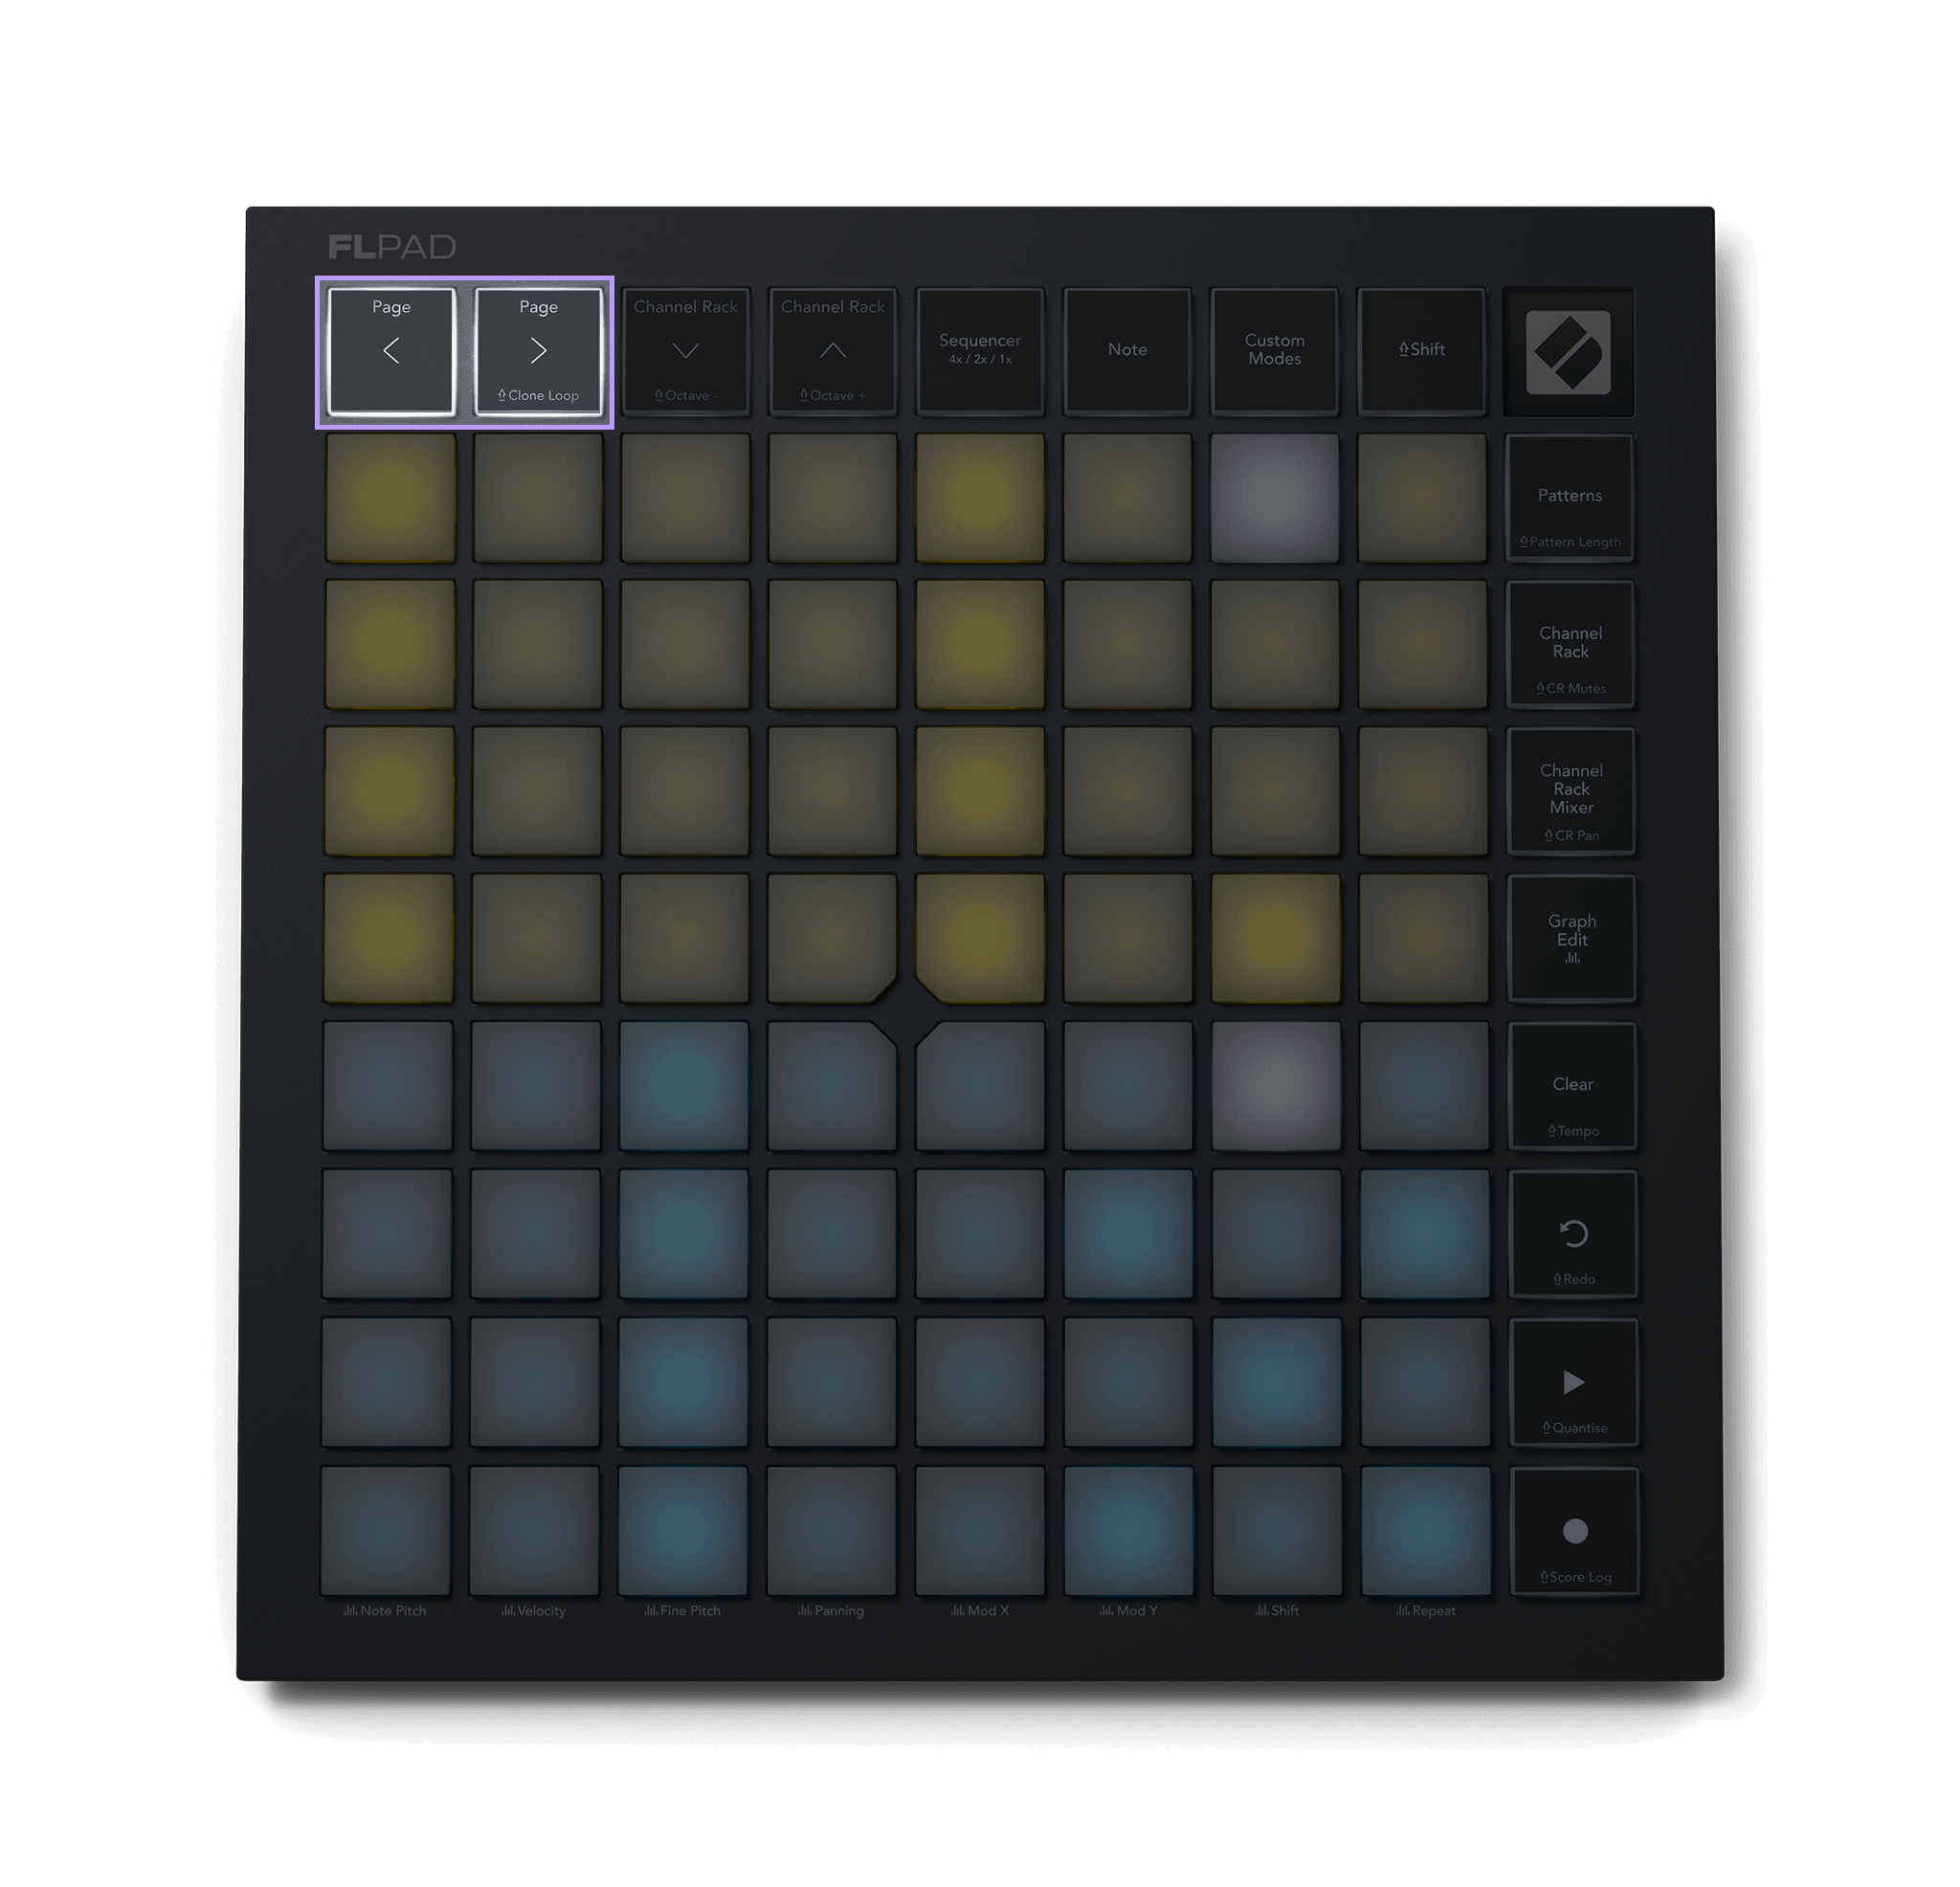Select the Channel Rack CR Mutes button
Viewport: 1960px width, 1887px height.
(1570, 645)
